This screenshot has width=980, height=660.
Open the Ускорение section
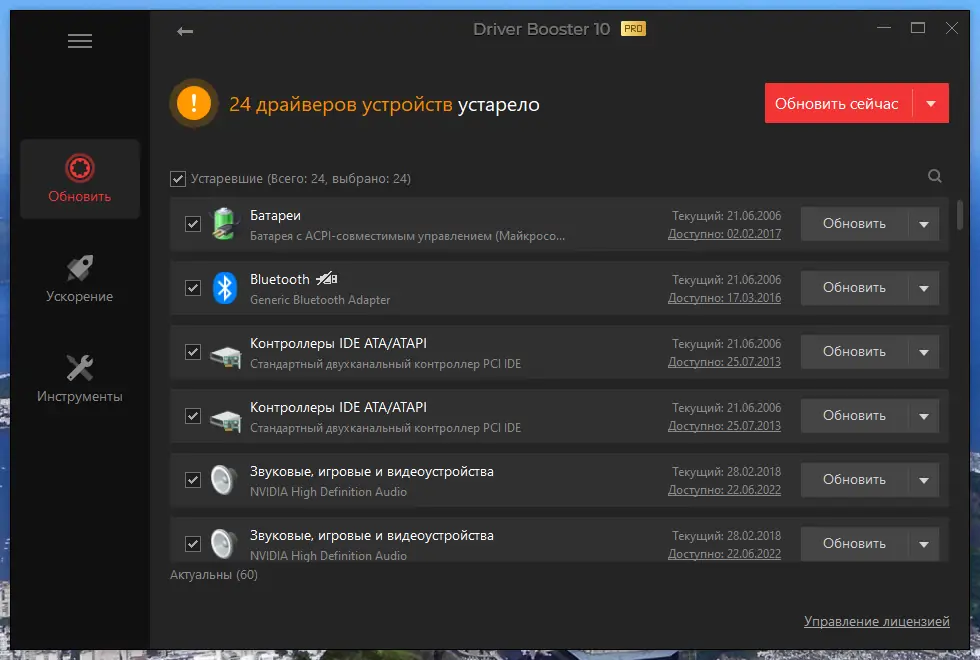click(x=80, y=279)
